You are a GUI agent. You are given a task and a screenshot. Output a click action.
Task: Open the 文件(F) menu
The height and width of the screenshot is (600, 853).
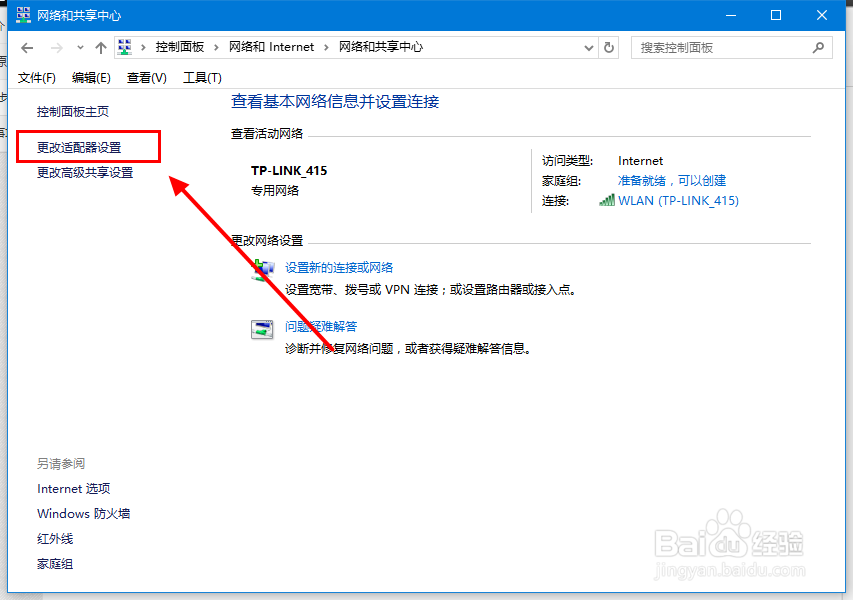click(x=36, y=78)
